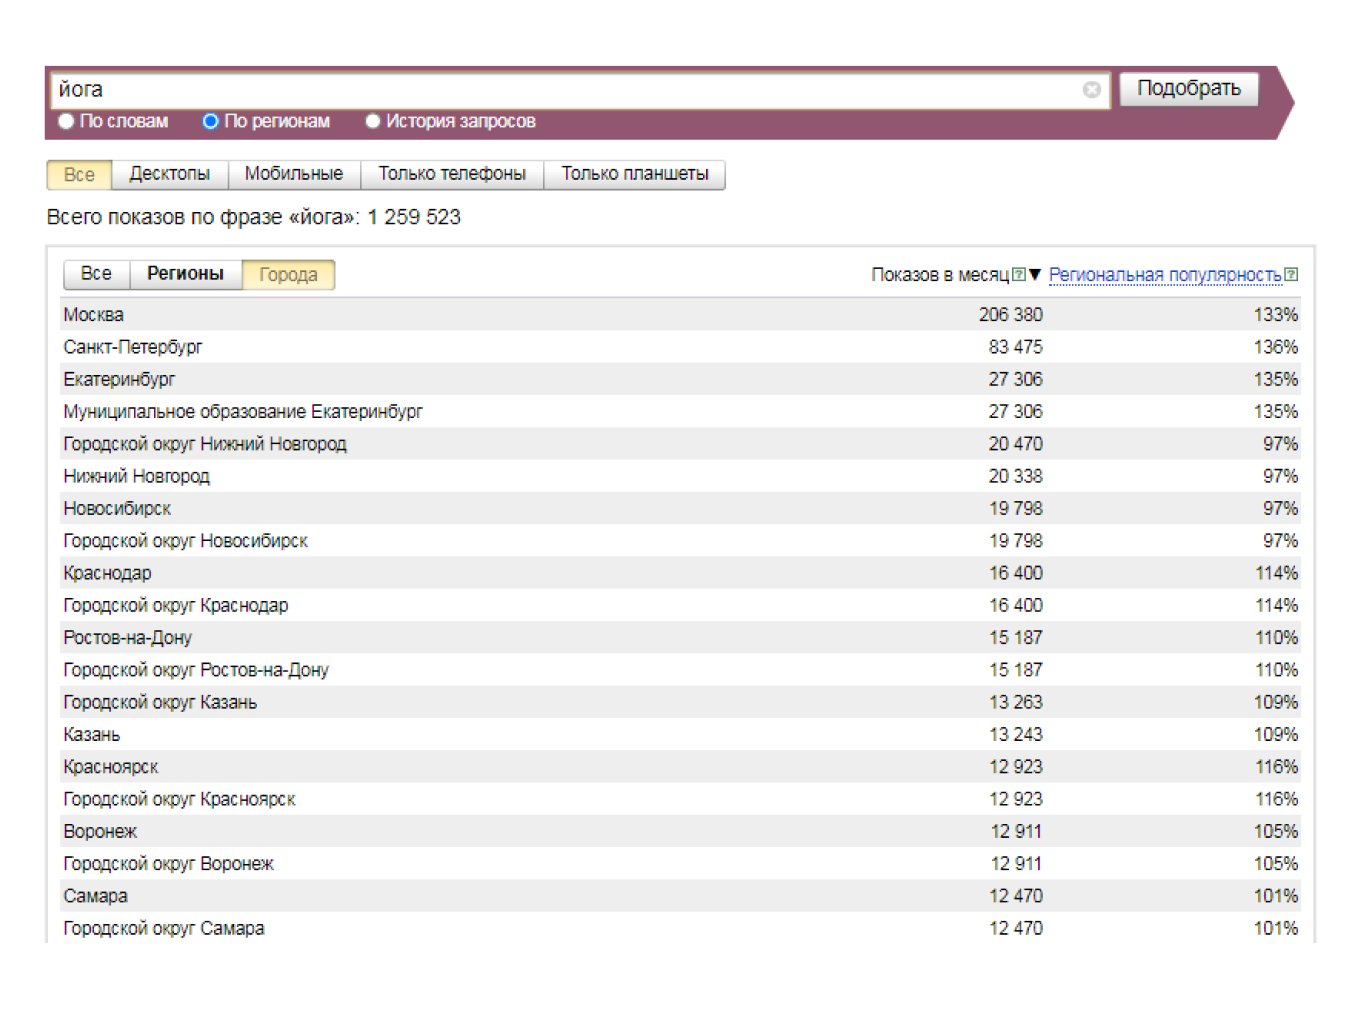1360x1009 pixels.
Task: Click into the search field containing 'йога'
Action: (x=560, y=90)
